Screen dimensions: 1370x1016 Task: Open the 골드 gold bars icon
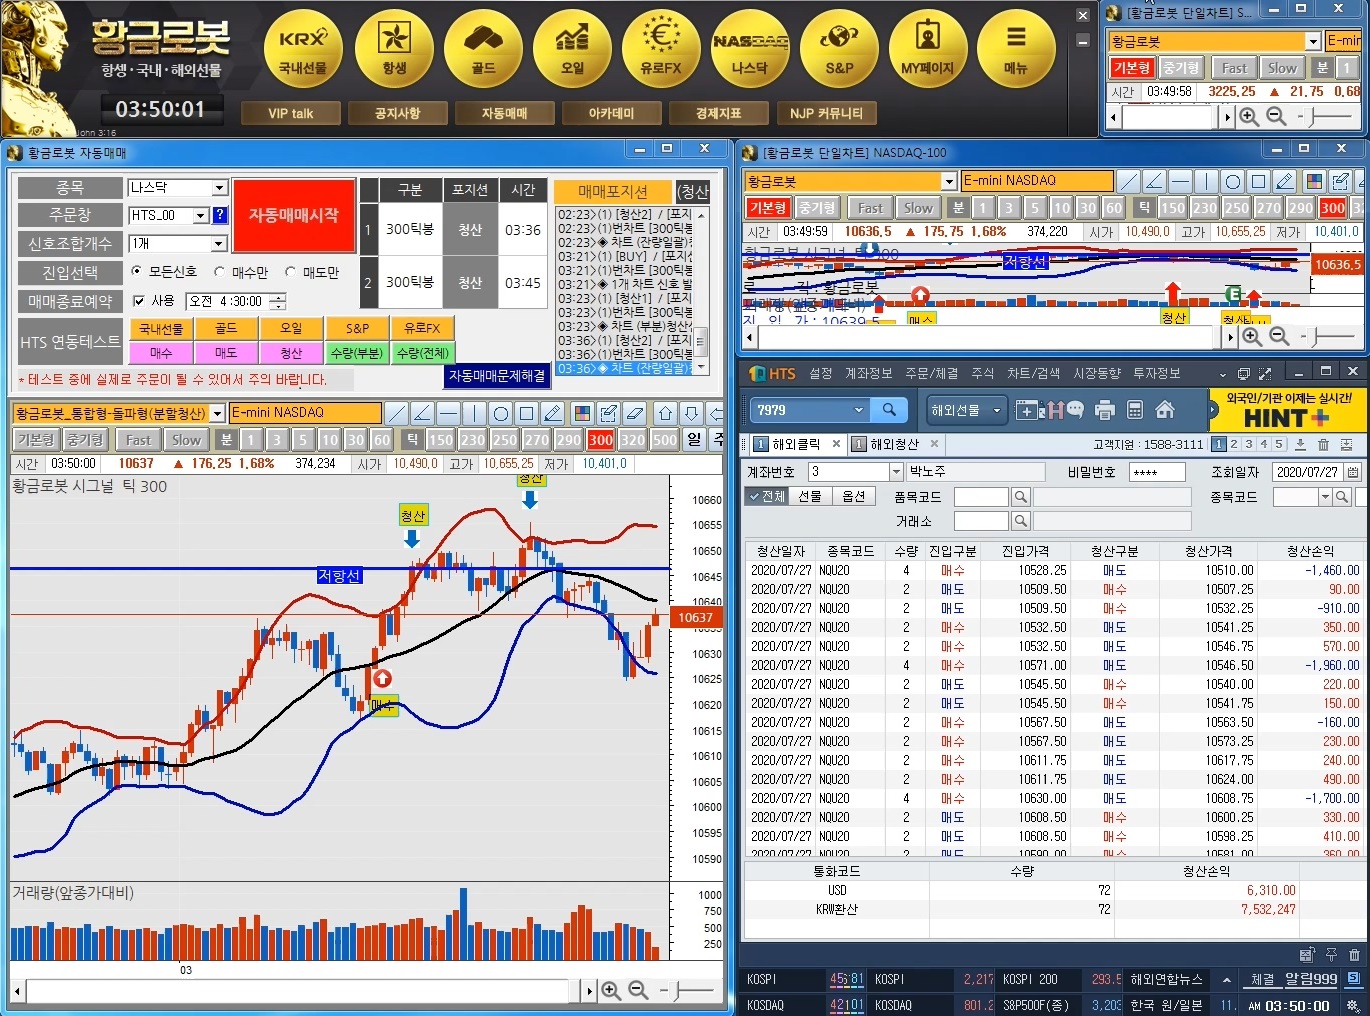(x=483, y=48)
